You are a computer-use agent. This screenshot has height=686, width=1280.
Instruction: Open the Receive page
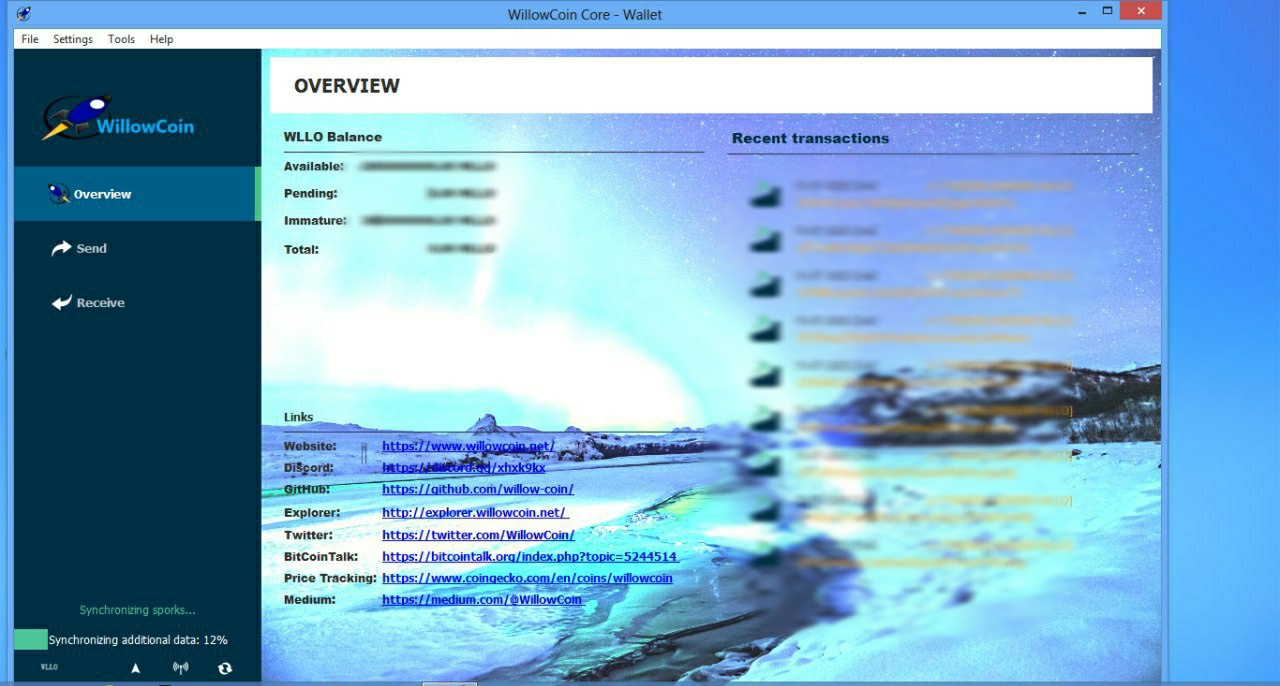point(137,302)
